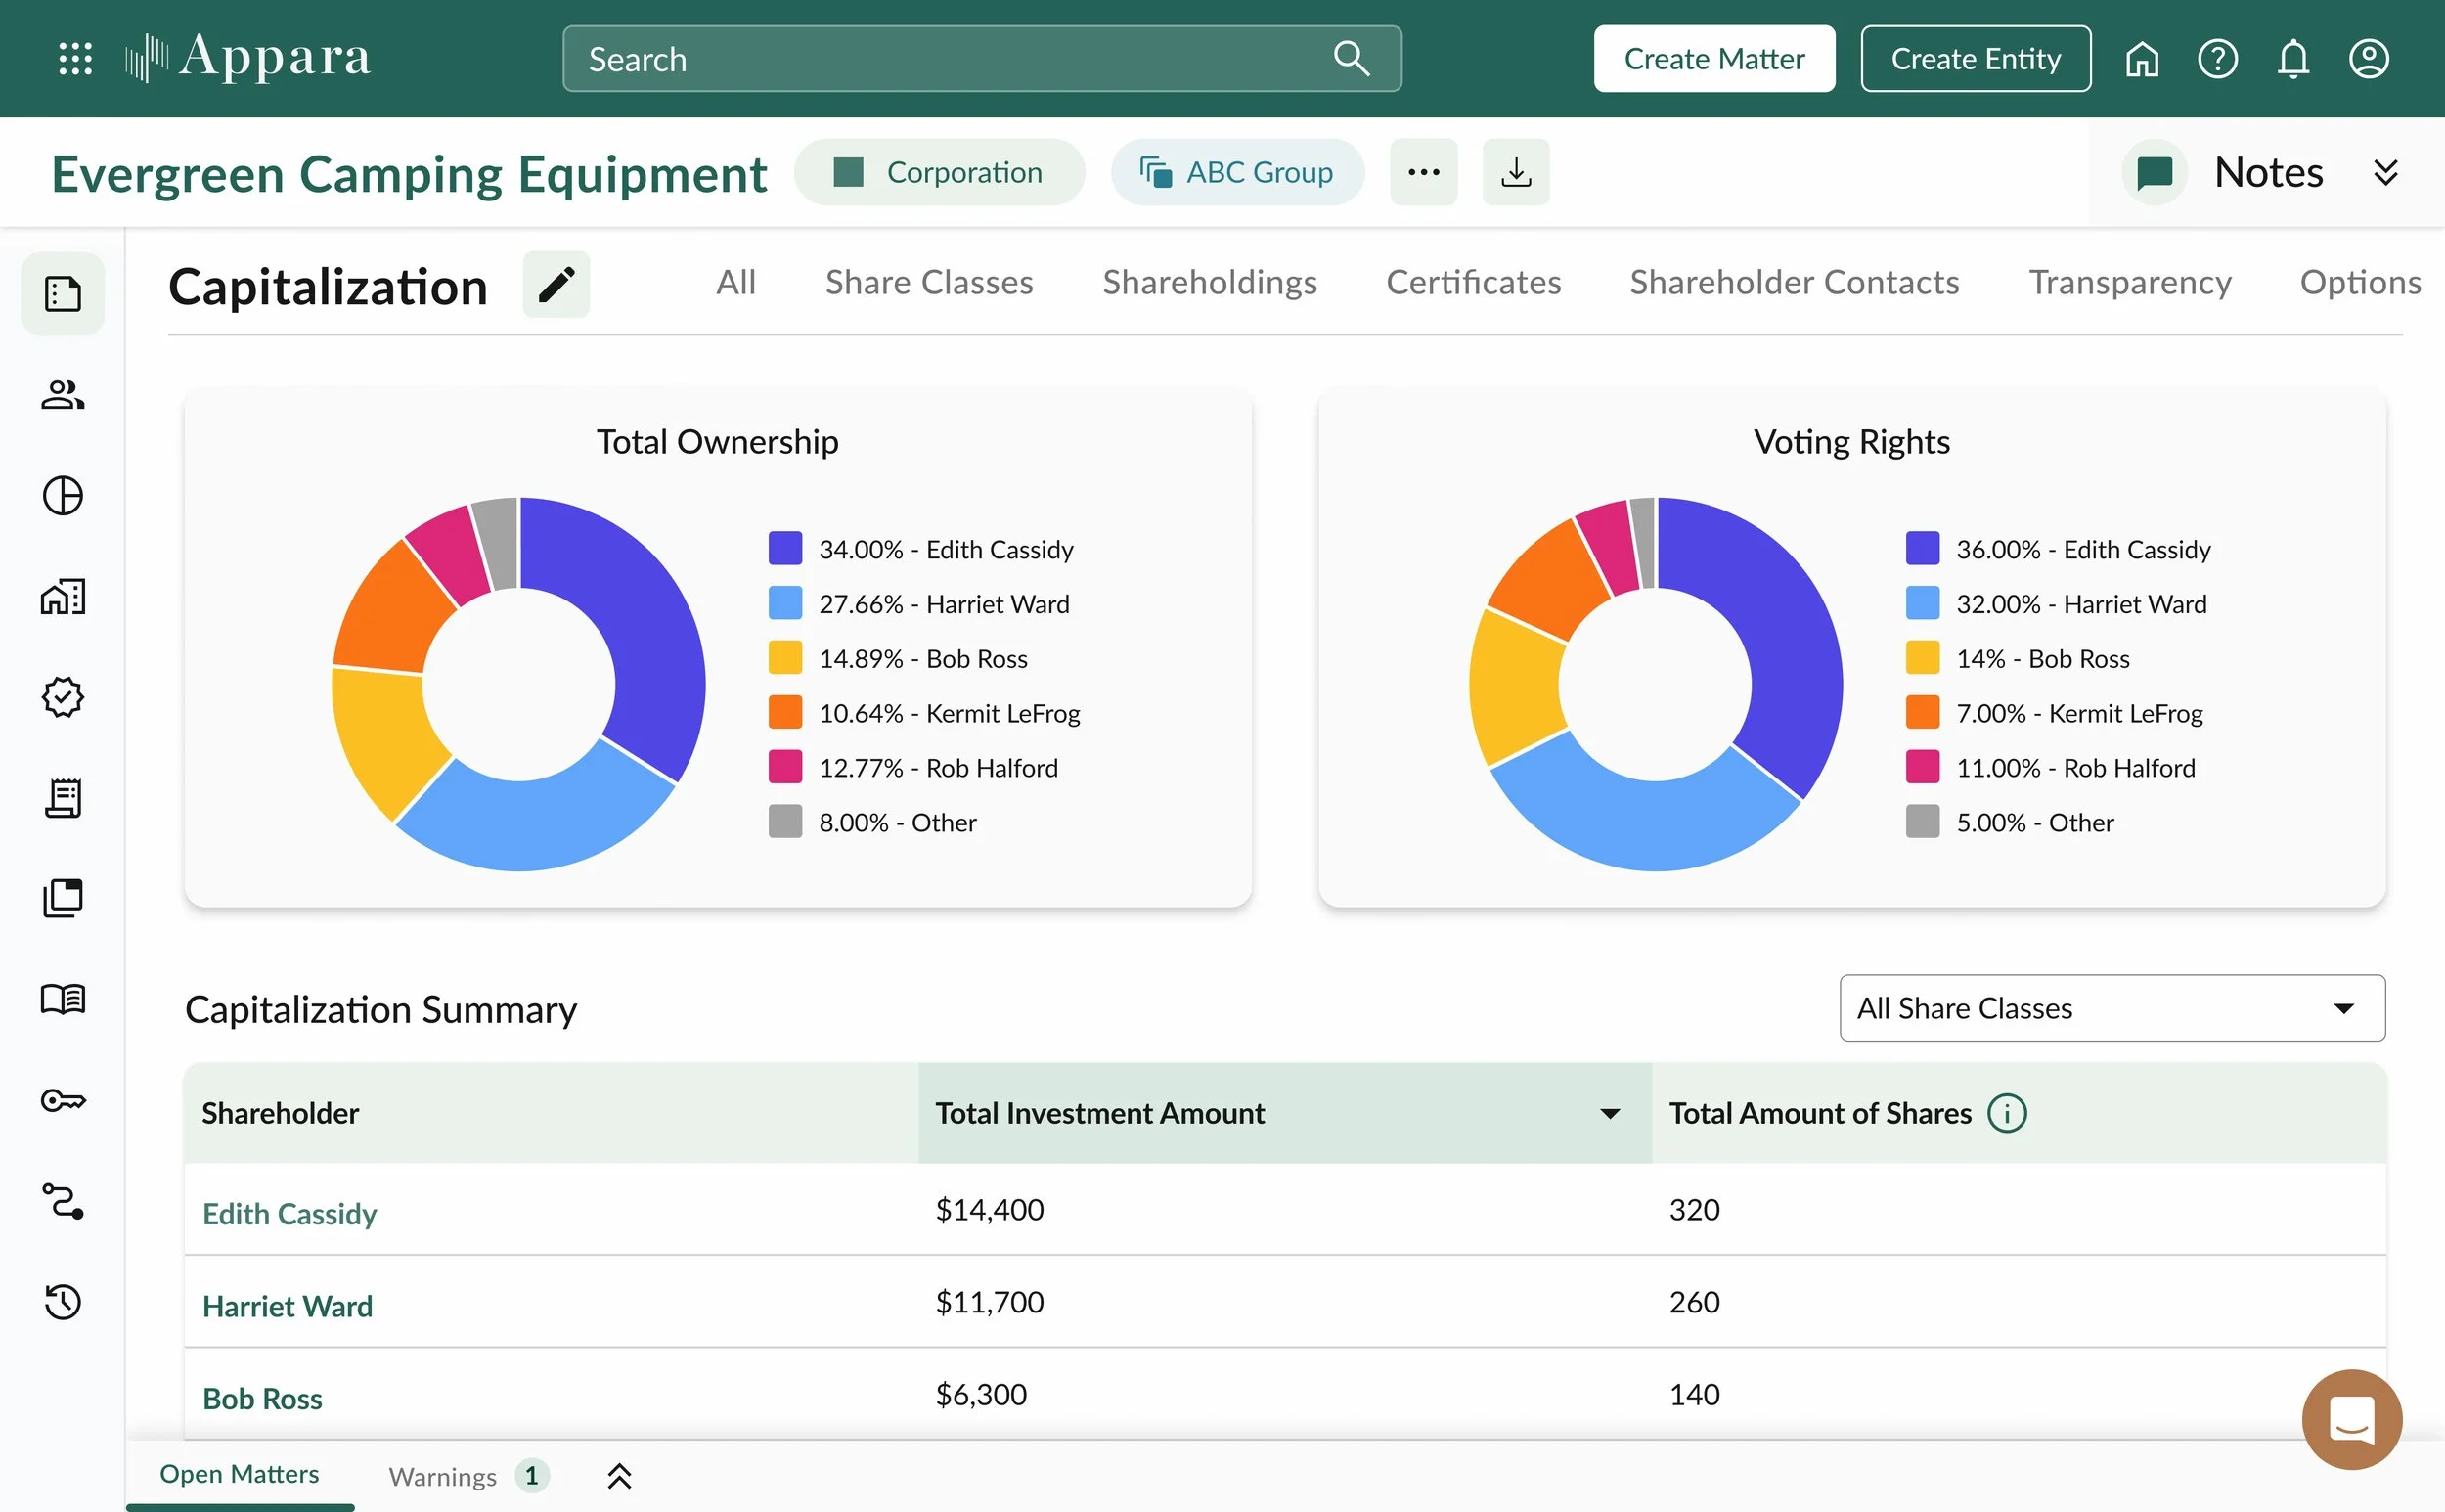Open the chat support bubble
The height and width of the screenshot is (1512, 2445).
(2351, 1419)
